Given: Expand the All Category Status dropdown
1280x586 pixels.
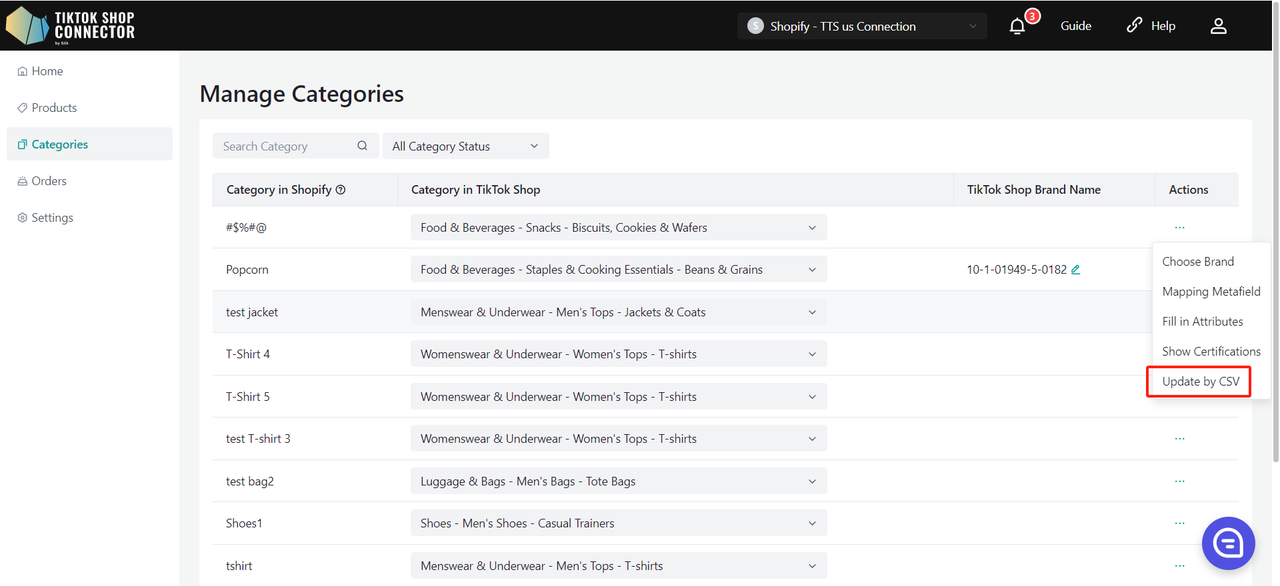Looking at the screenshot, I should (465, 146).
